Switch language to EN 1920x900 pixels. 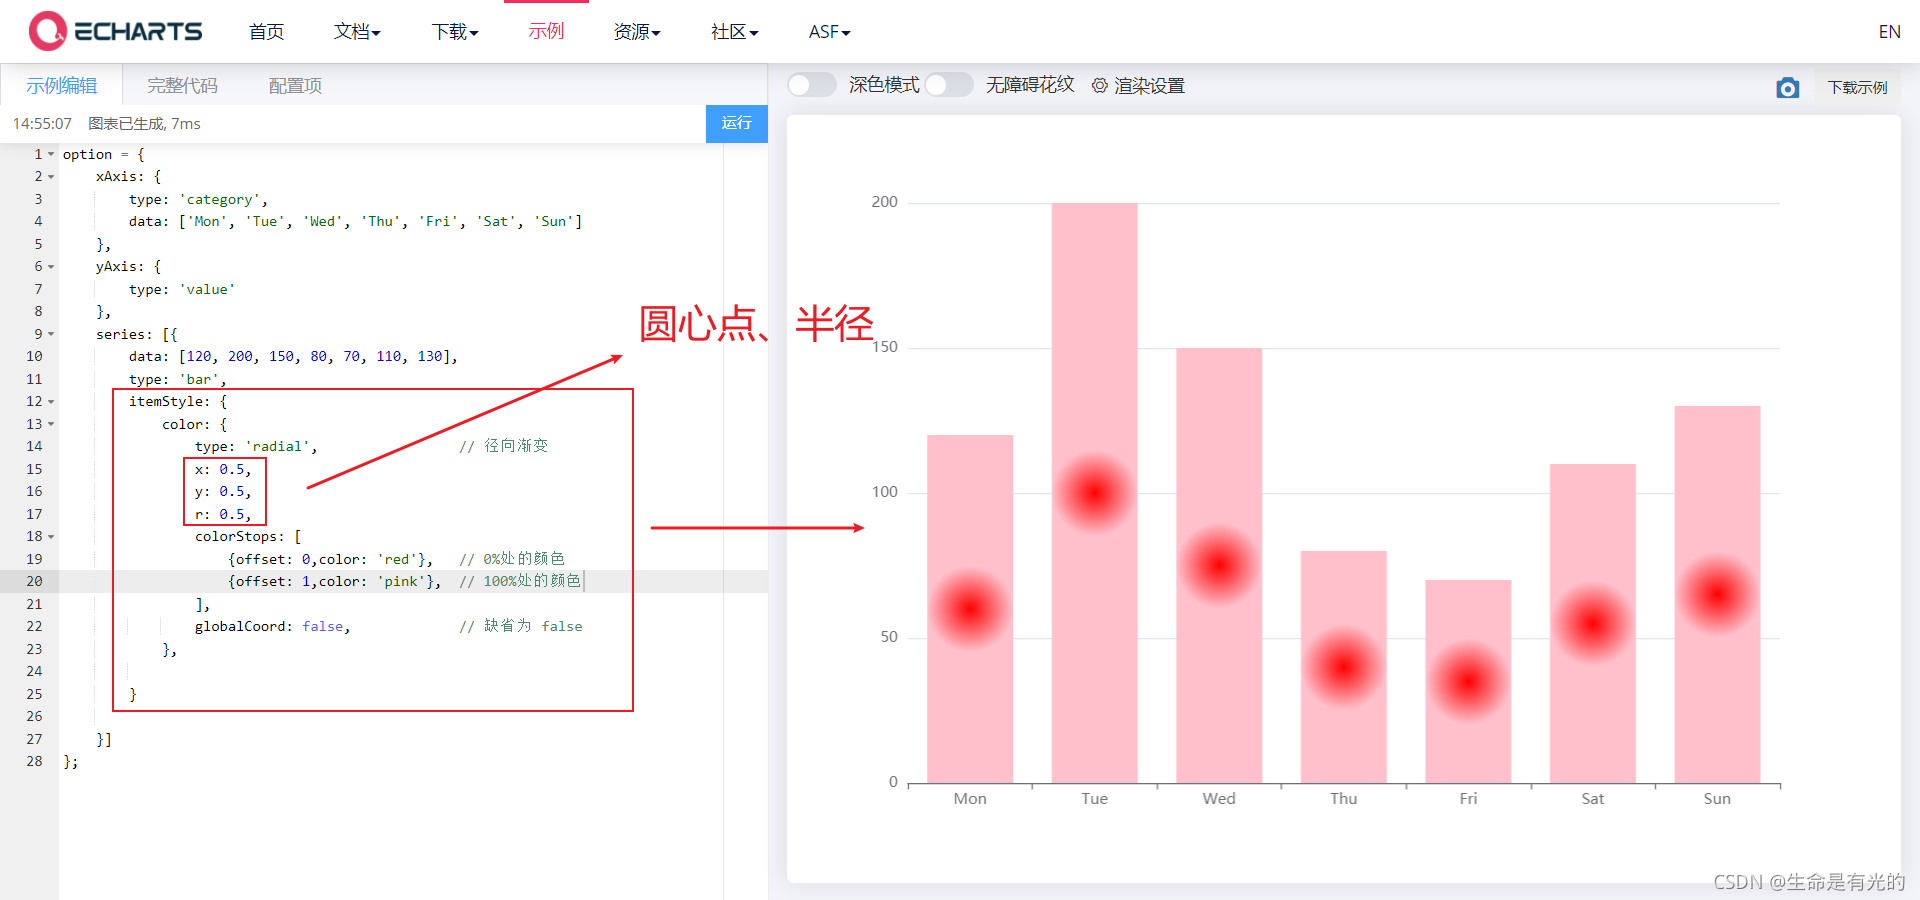click(1889, 32)
